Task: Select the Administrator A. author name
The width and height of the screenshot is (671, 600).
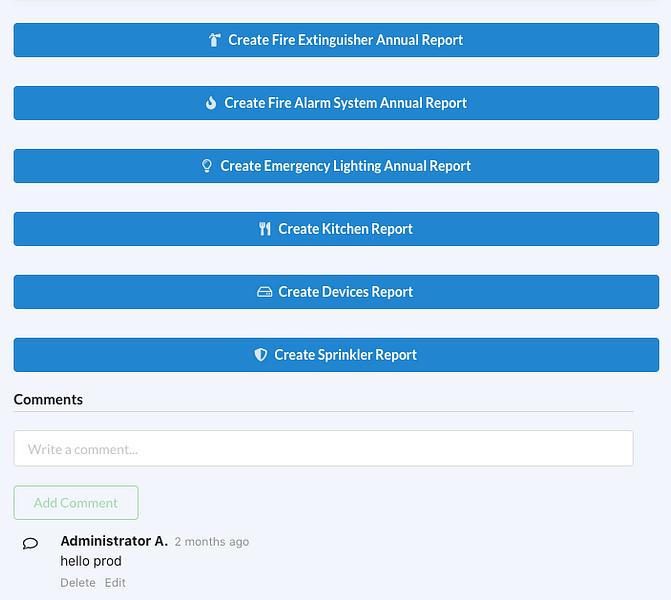Action: tap(114, 541)
